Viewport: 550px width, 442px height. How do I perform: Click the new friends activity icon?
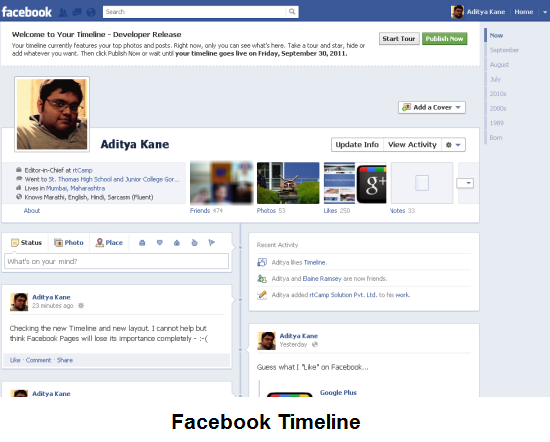pos(262,279)
